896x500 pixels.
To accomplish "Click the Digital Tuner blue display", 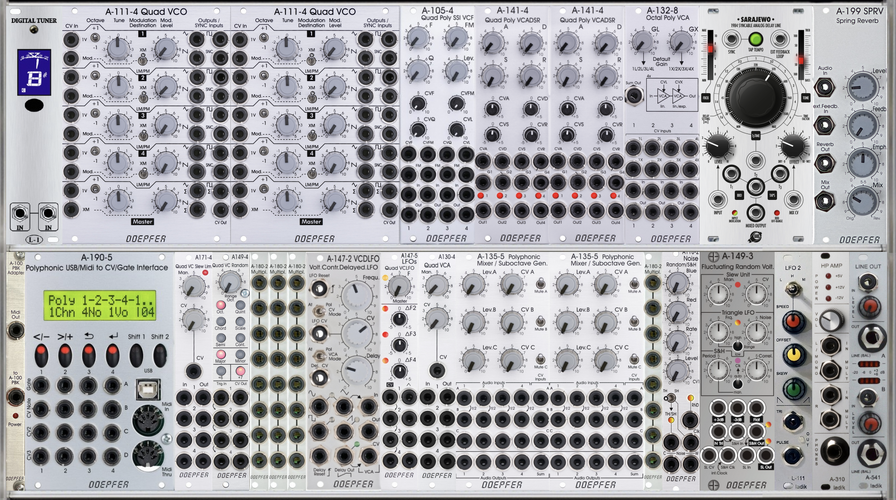I will pos(34,72).
